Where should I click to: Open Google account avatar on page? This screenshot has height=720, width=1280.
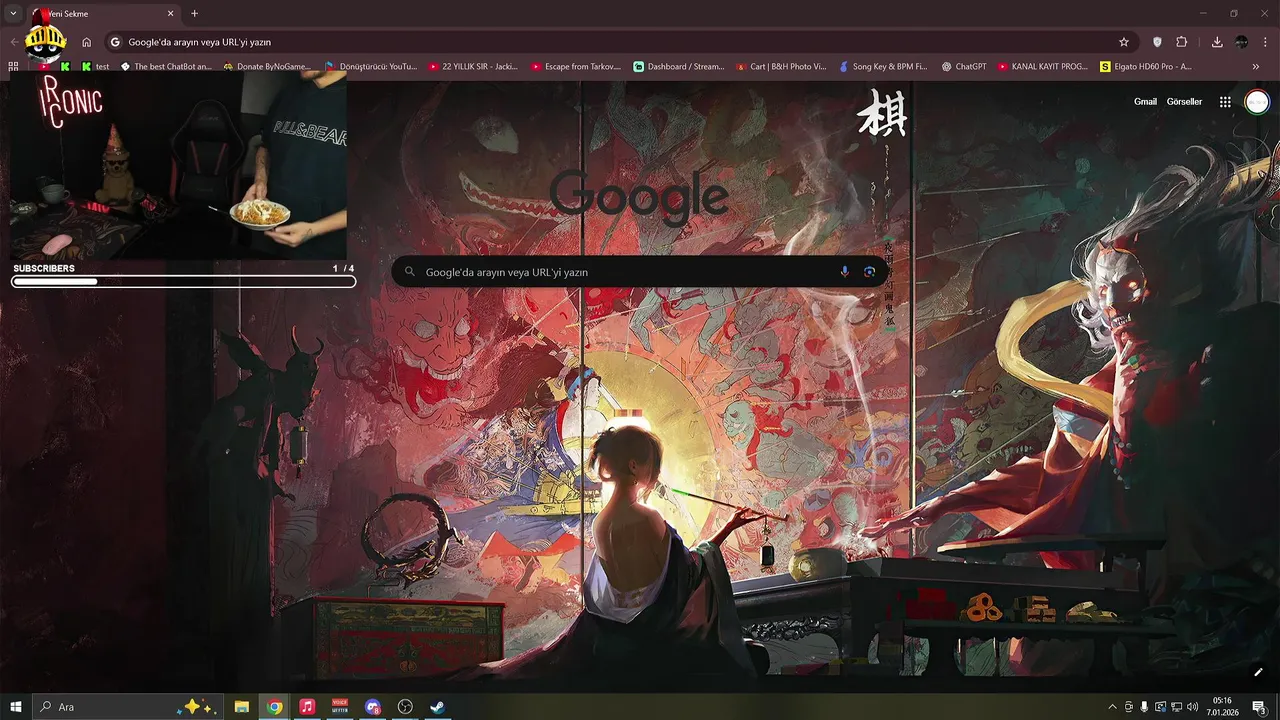click(1257, 102)
